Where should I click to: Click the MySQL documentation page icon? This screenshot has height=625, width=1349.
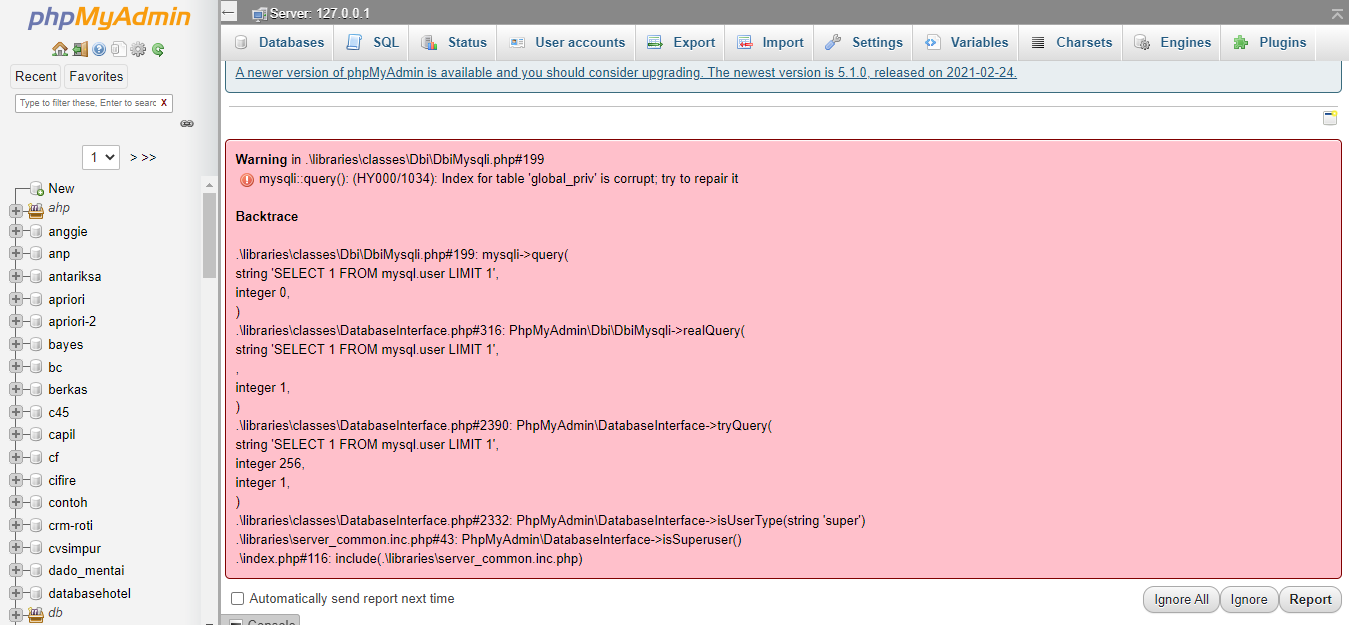pyautogui.click(x=118, y=48)
